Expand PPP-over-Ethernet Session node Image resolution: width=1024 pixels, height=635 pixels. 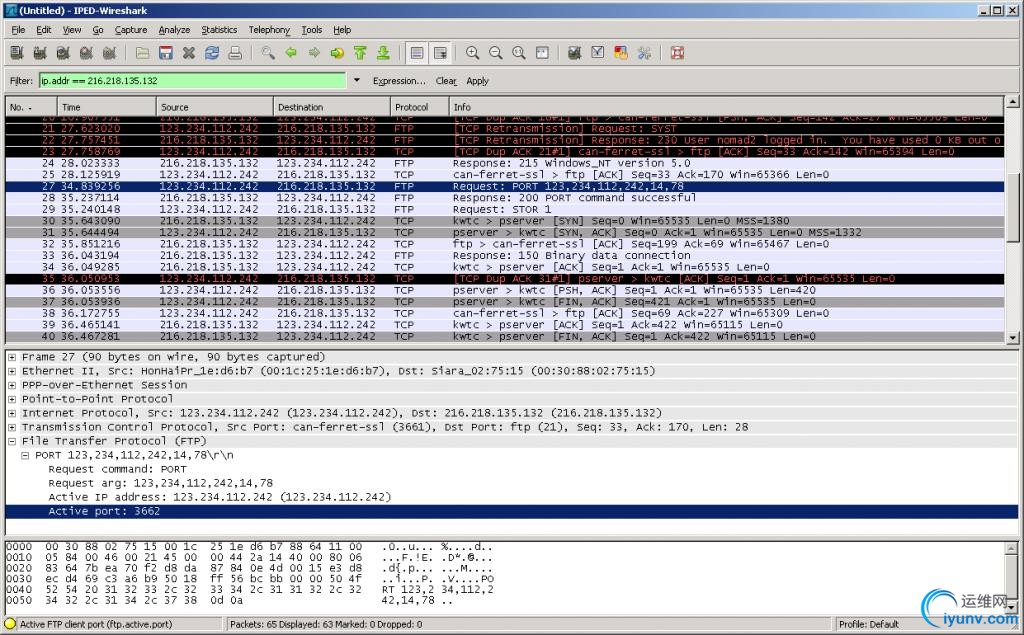tap(12, 385)
